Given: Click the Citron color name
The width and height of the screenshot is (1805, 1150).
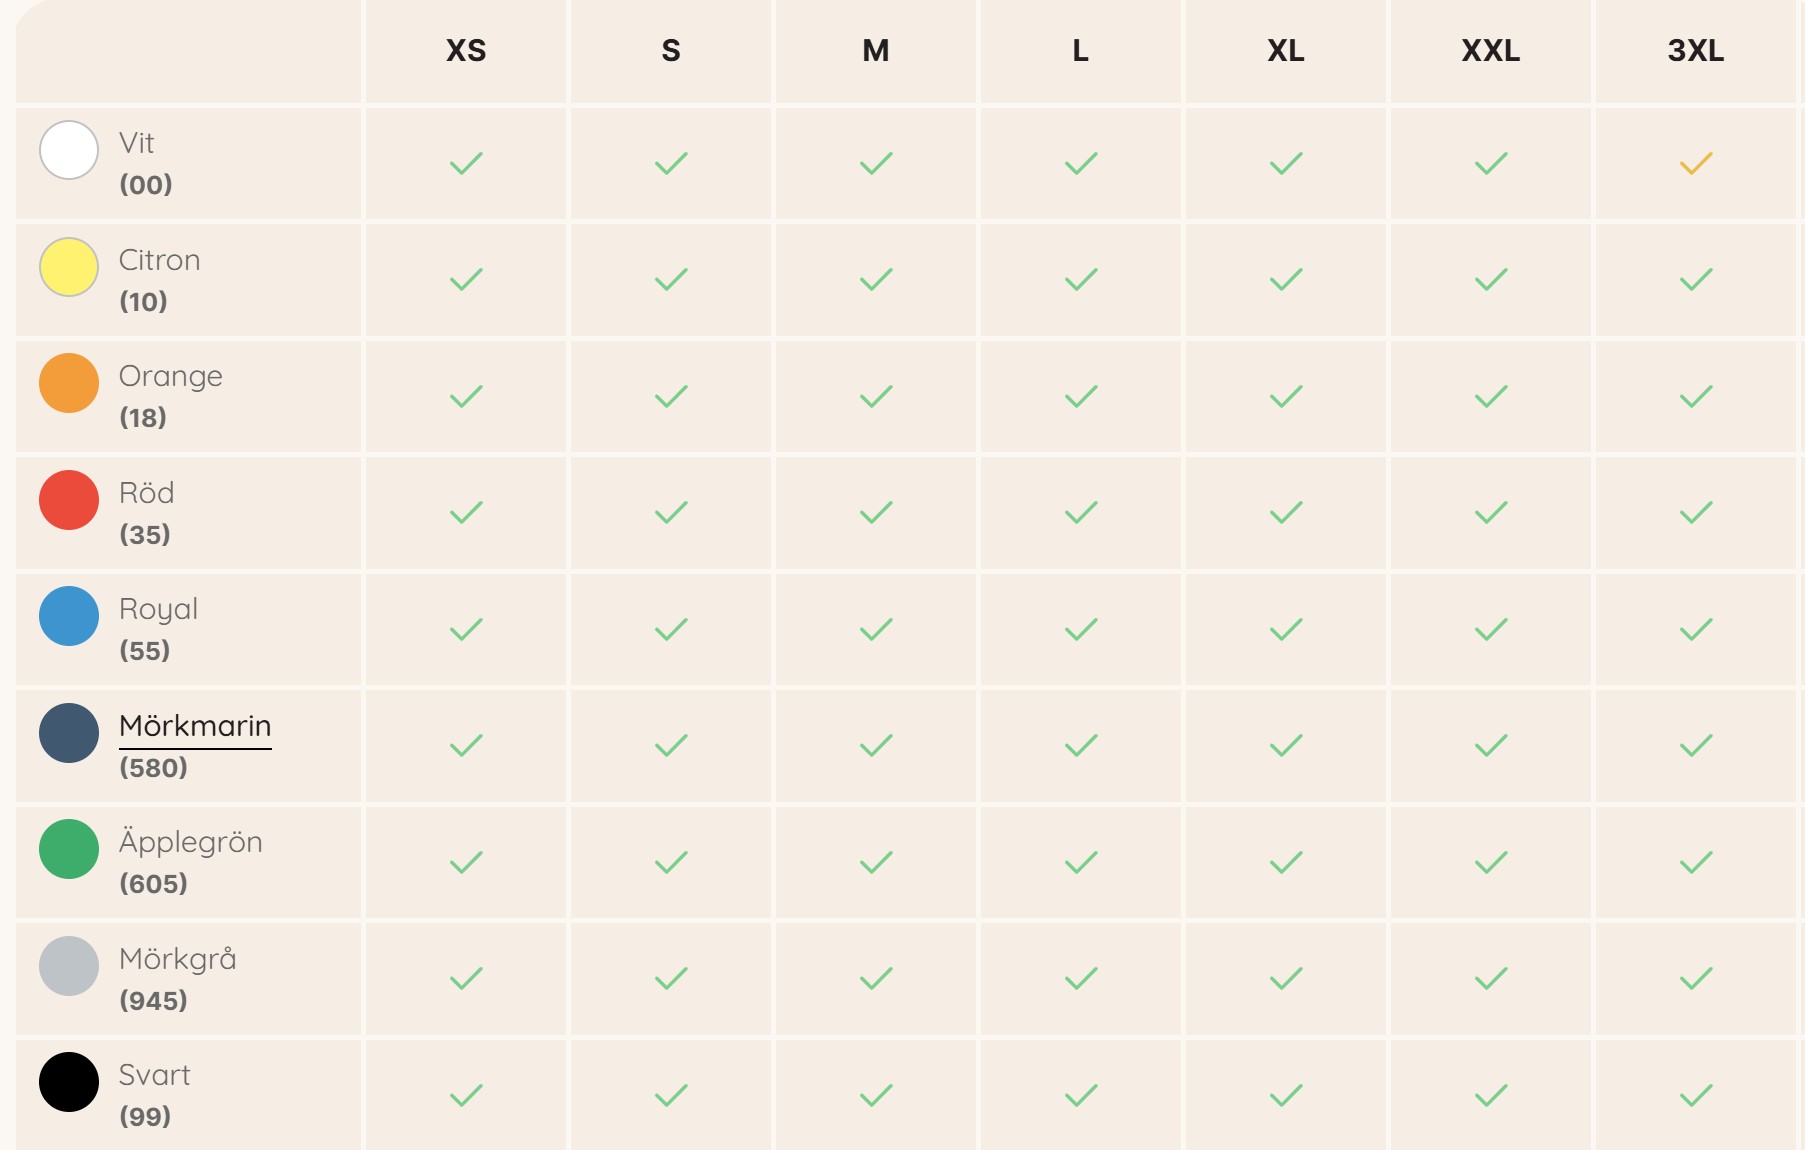Looking at the screenshot, I should click(x=160, y=260).
